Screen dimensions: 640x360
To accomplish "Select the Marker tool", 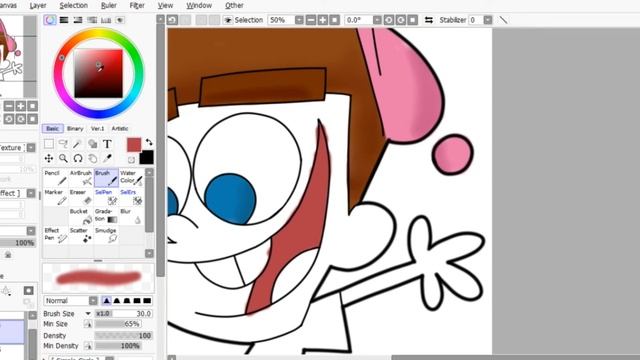I will tap(56, 197).
